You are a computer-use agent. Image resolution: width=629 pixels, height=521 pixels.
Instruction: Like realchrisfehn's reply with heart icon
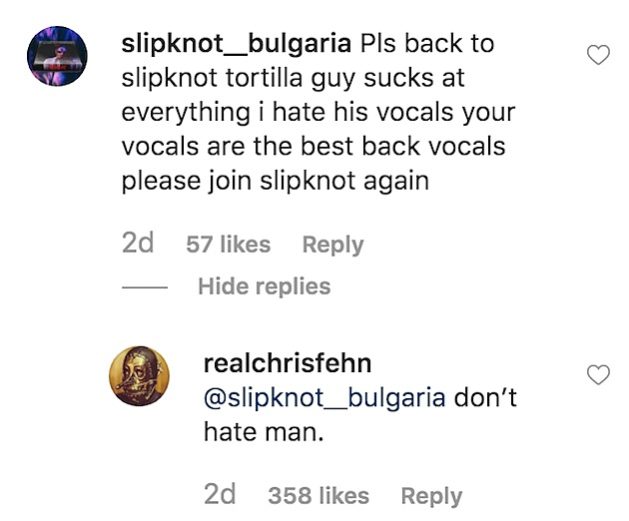tap(598, 375)
